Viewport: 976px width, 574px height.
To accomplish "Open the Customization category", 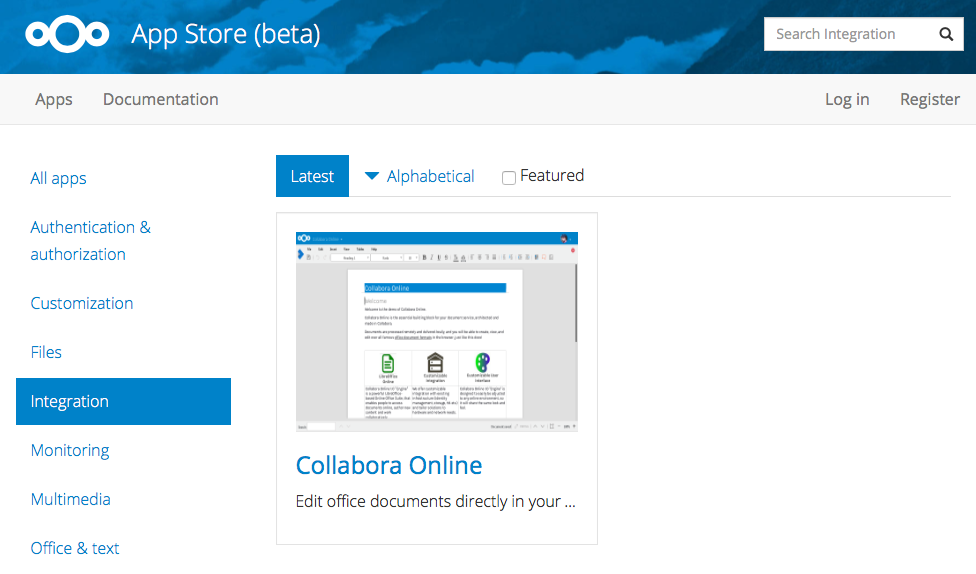I will (82, 303).
